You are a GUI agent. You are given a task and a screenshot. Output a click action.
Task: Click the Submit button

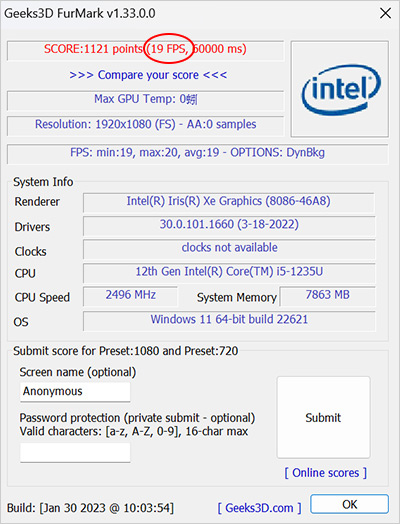[323, 417]
